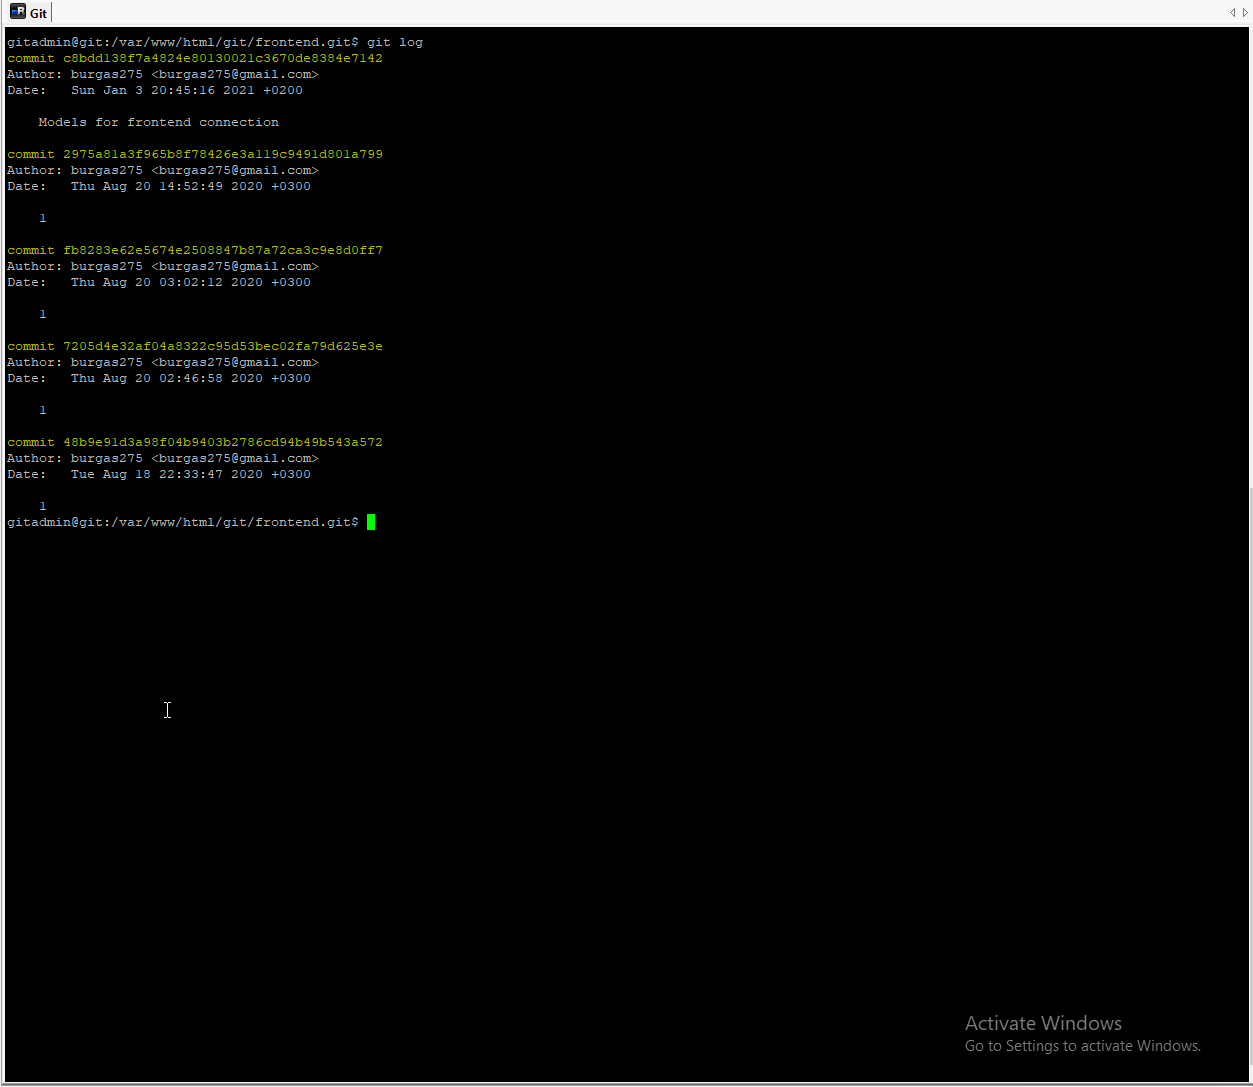Click the 'git log' command text

point(395,42)
